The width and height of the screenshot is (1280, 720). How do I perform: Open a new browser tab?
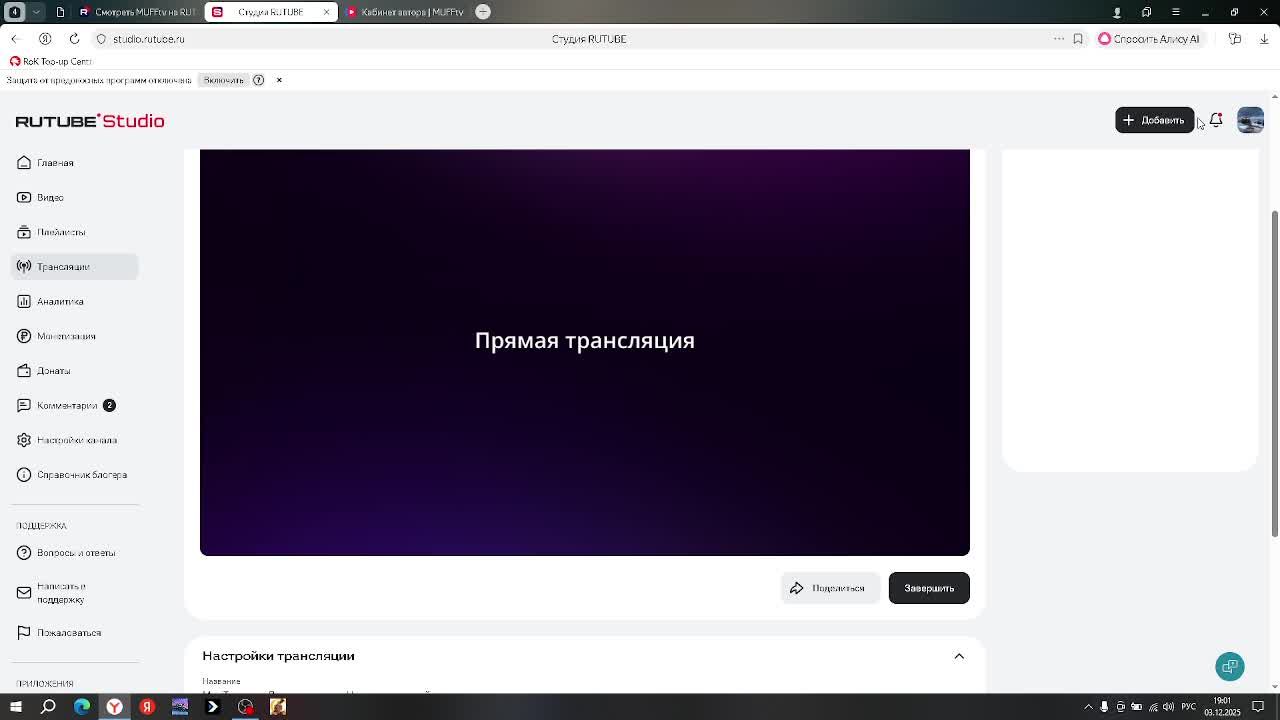[483, 12]
